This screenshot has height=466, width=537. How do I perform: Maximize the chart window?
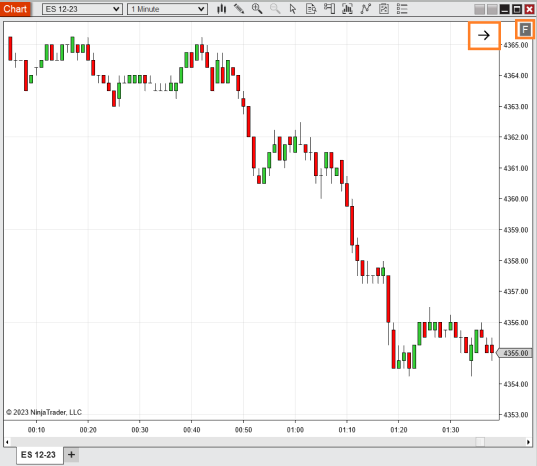[517, 9]
